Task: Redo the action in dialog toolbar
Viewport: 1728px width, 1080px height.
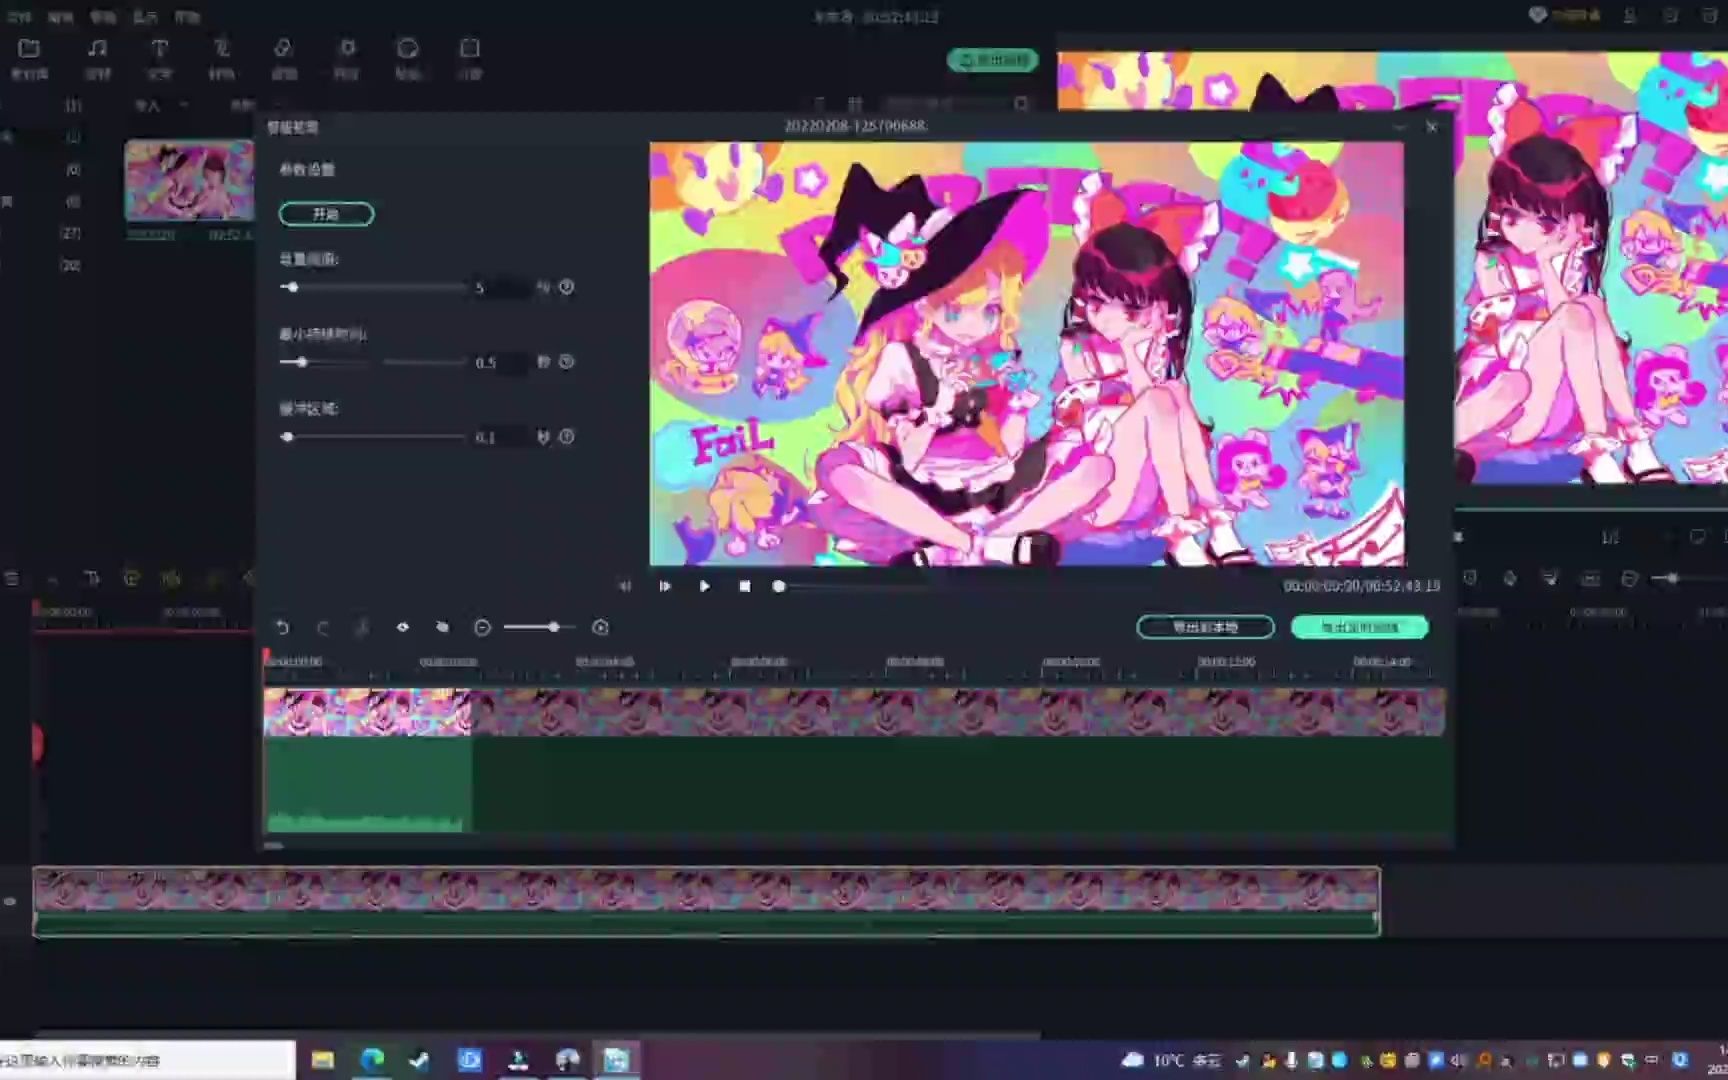Action: click(323, 627)
